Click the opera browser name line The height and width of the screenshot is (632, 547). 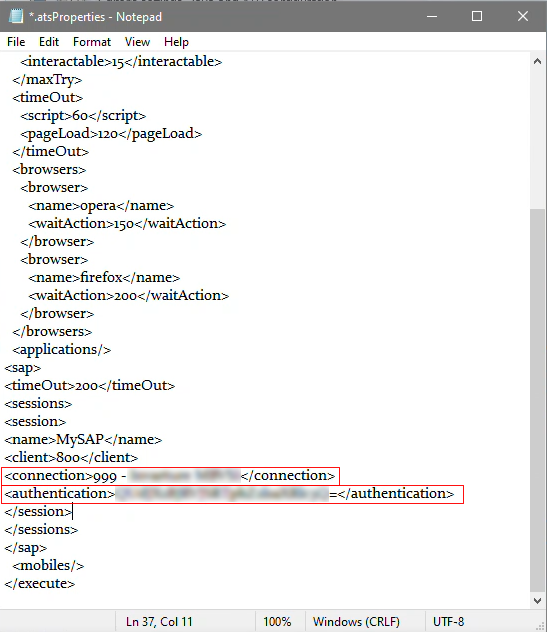point(101,206)
